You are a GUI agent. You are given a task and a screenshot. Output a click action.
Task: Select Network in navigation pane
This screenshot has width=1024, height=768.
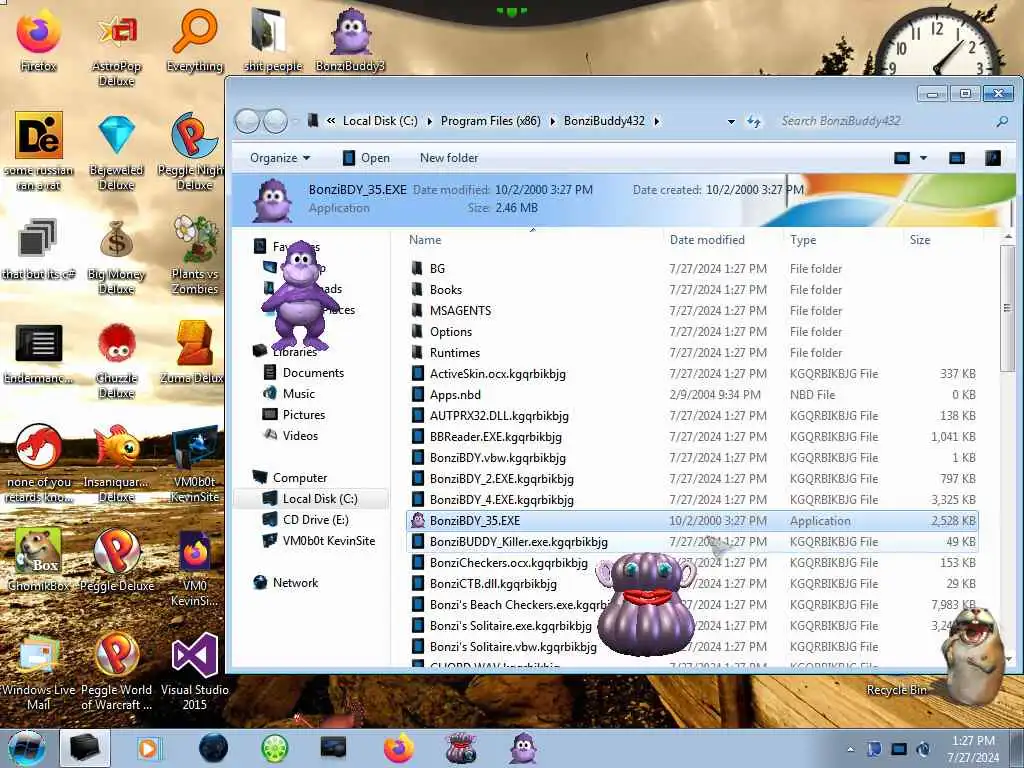[285, 583]
